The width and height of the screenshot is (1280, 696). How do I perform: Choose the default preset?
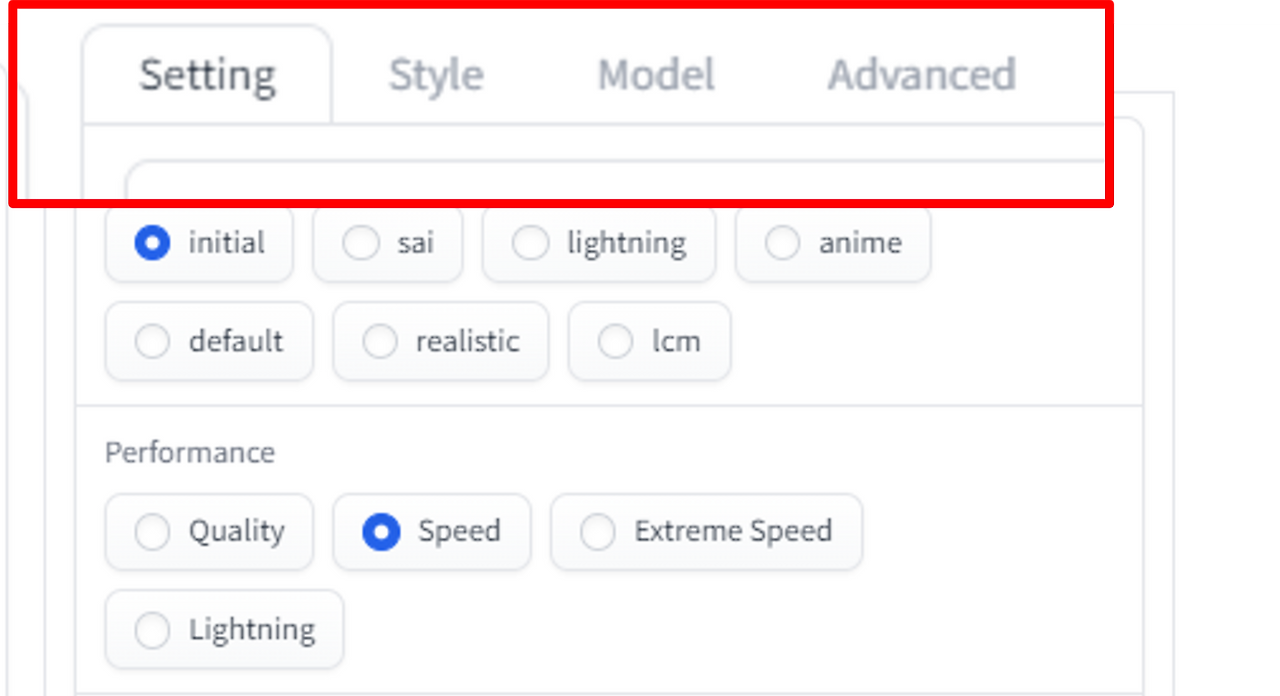tap(209, 341)
